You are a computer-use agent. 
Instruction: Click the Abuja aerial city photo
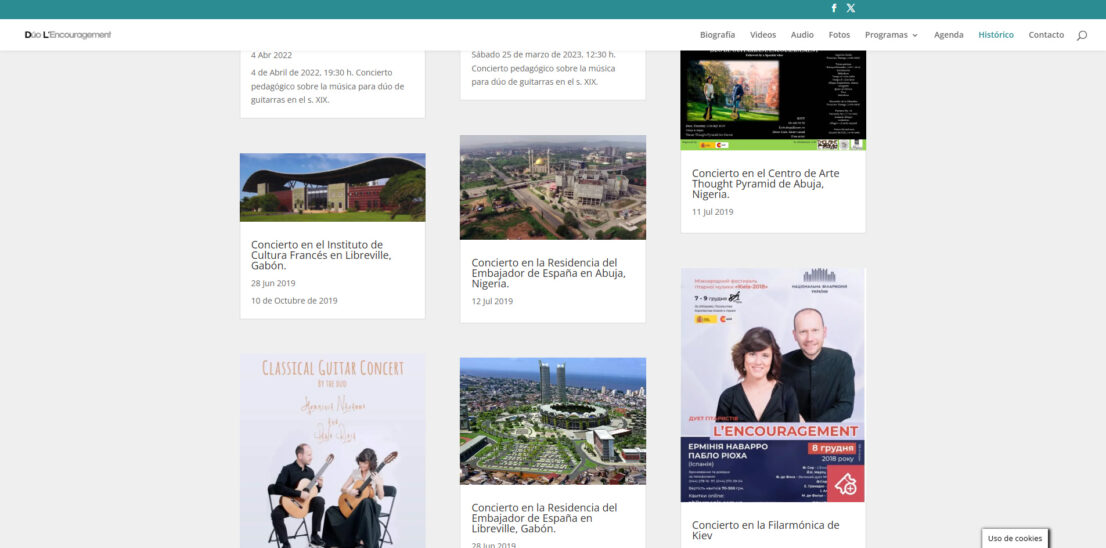tap(553, 188)
